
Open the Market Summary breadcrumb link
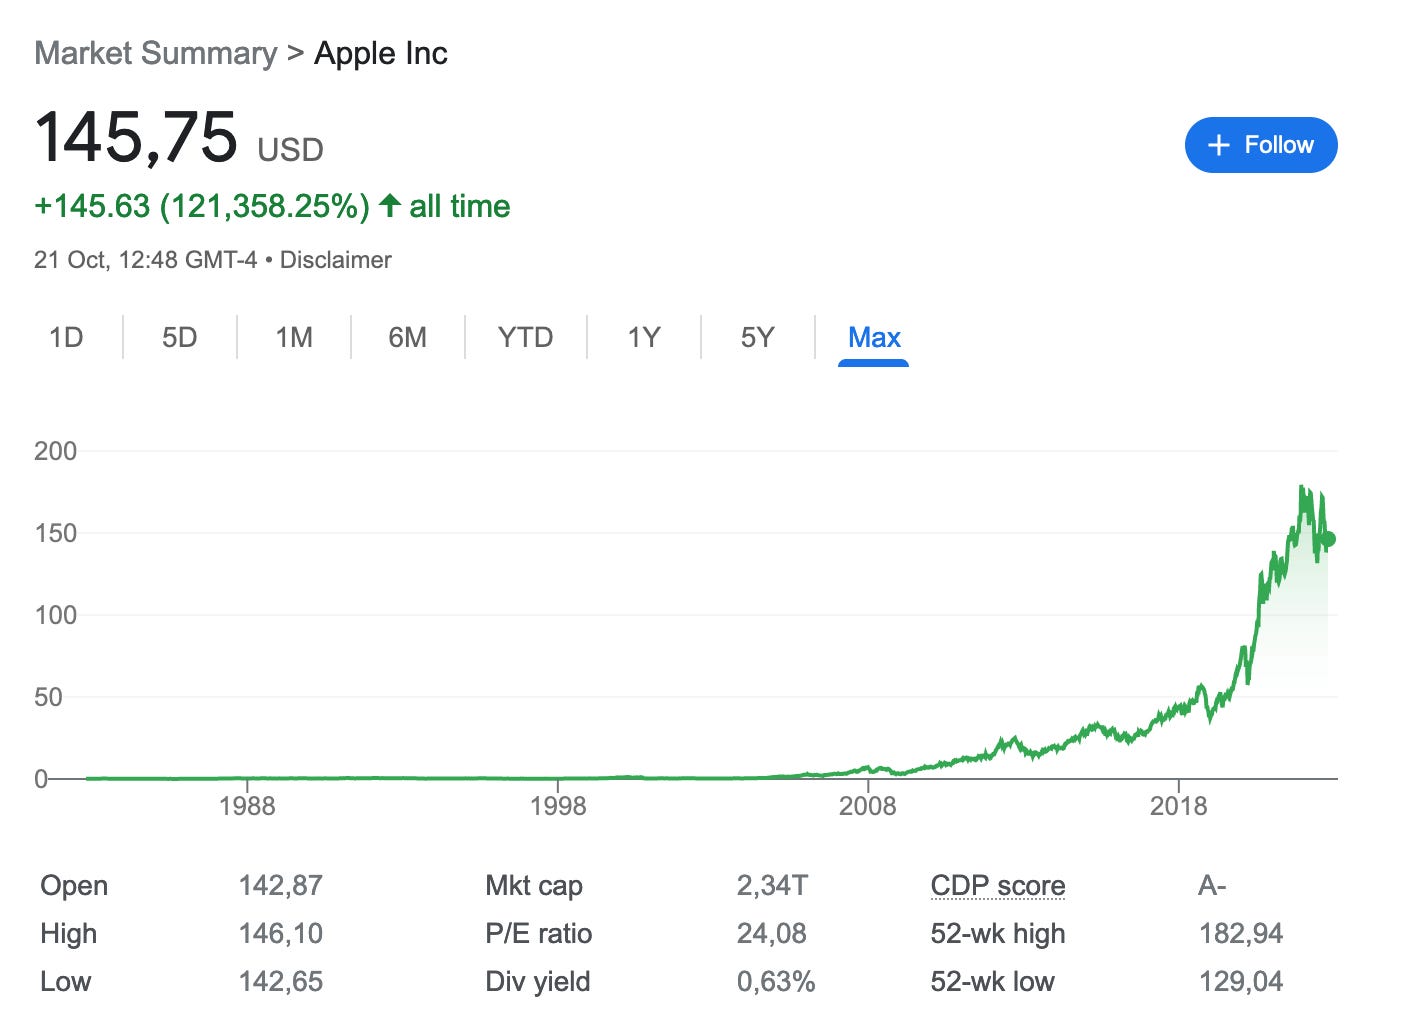(x=156, y=53)
